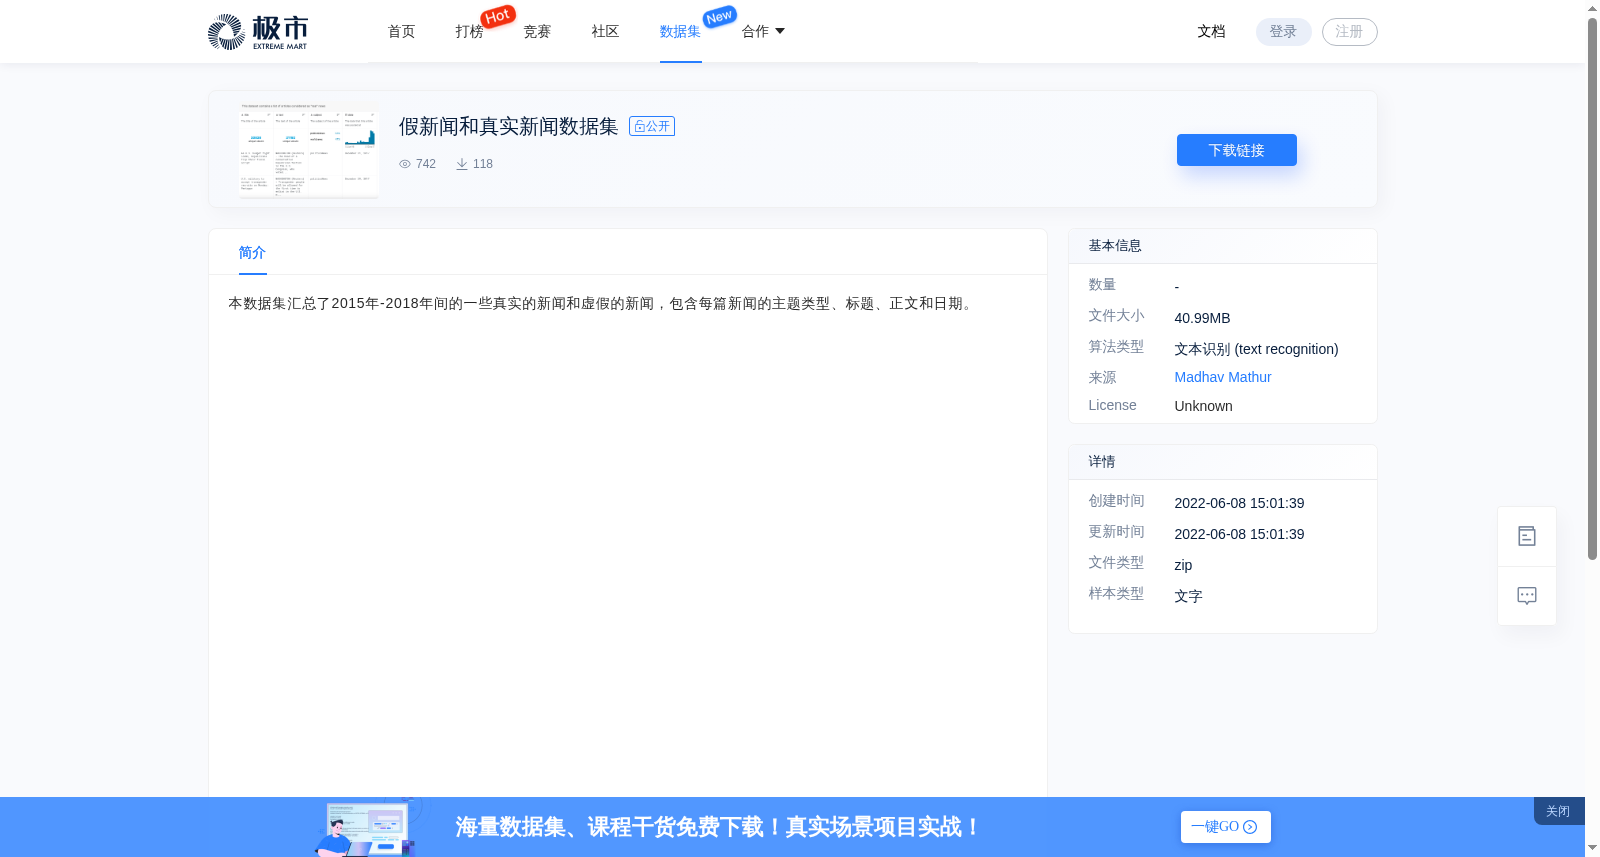Click the 基本信息 panel heading
Viewport: 1600px width, 857px height.
(1114, 246)
